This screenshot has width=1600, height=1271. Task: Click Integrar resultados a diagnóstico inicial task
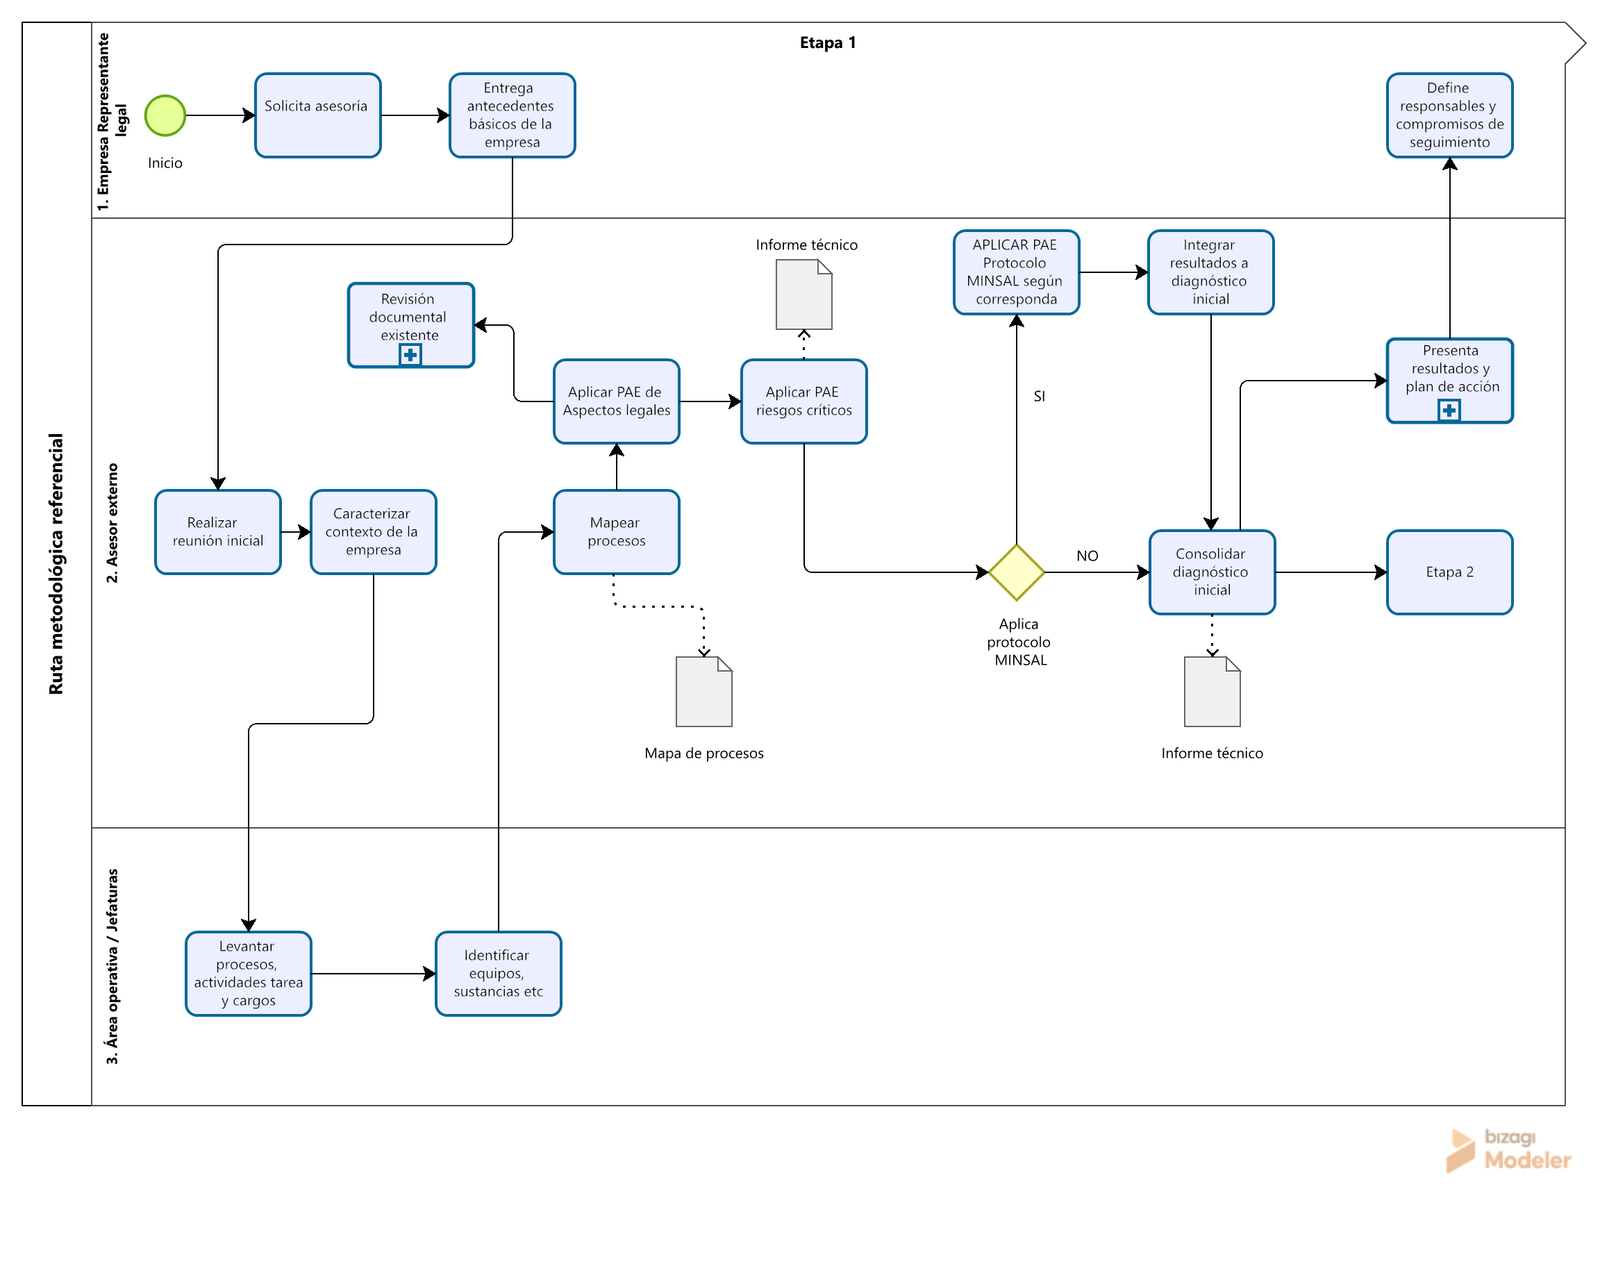(1211, 272)
